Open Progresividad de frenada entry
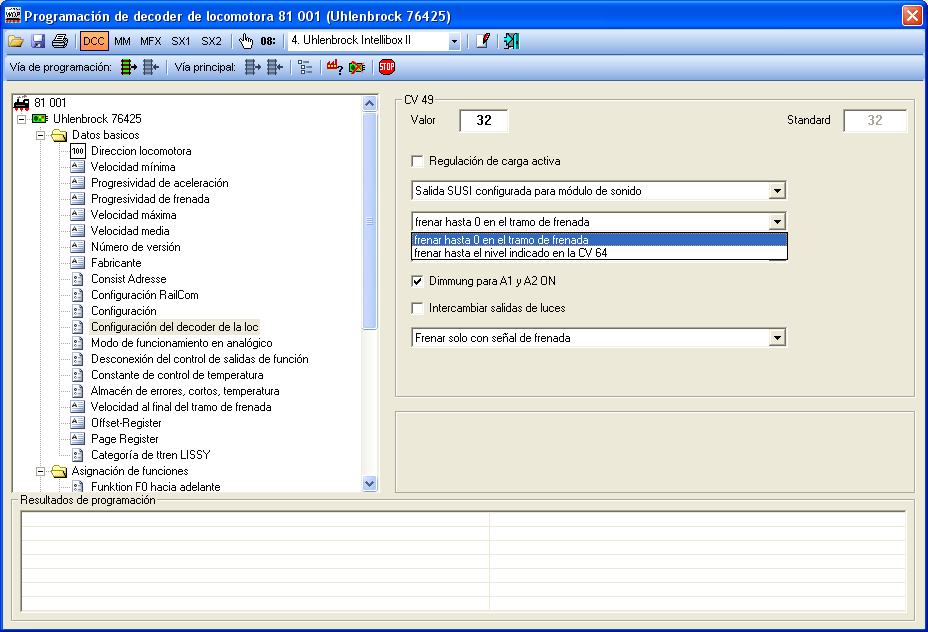Screen dimensions: 928x632 click(150, 199)
